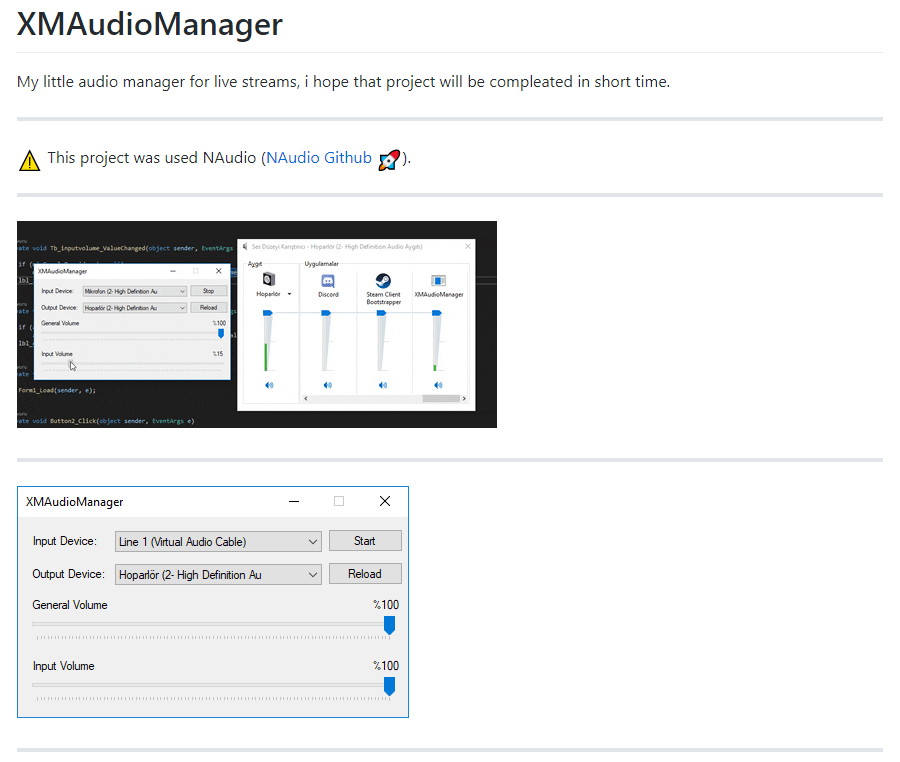Click the General Volume slider handle

[x=389, y=625]
